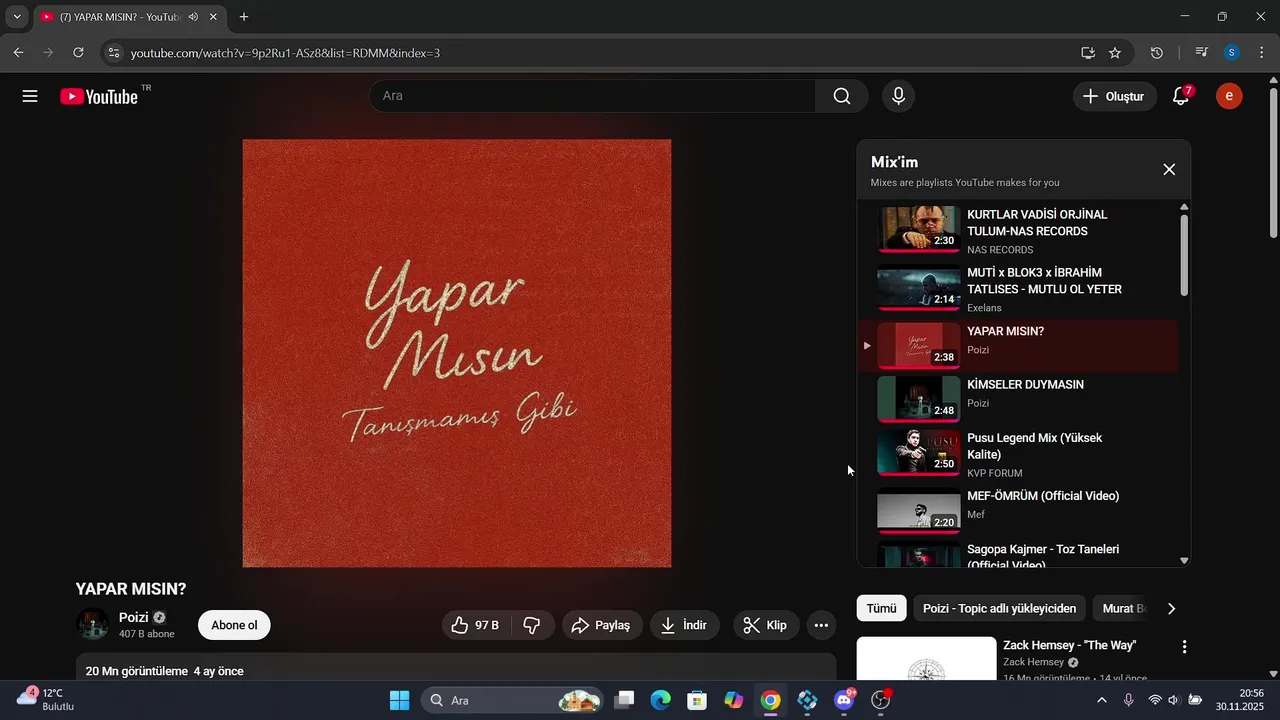This screenshot has width=1280, height=720.
Task: Share the video with Paylaş
Action: 602,625
